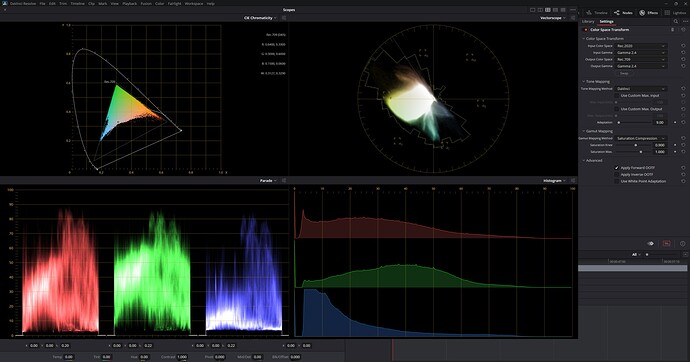Click the DaVinci Resolve app logo
690x362 pixels.
(x=5, y=4)
